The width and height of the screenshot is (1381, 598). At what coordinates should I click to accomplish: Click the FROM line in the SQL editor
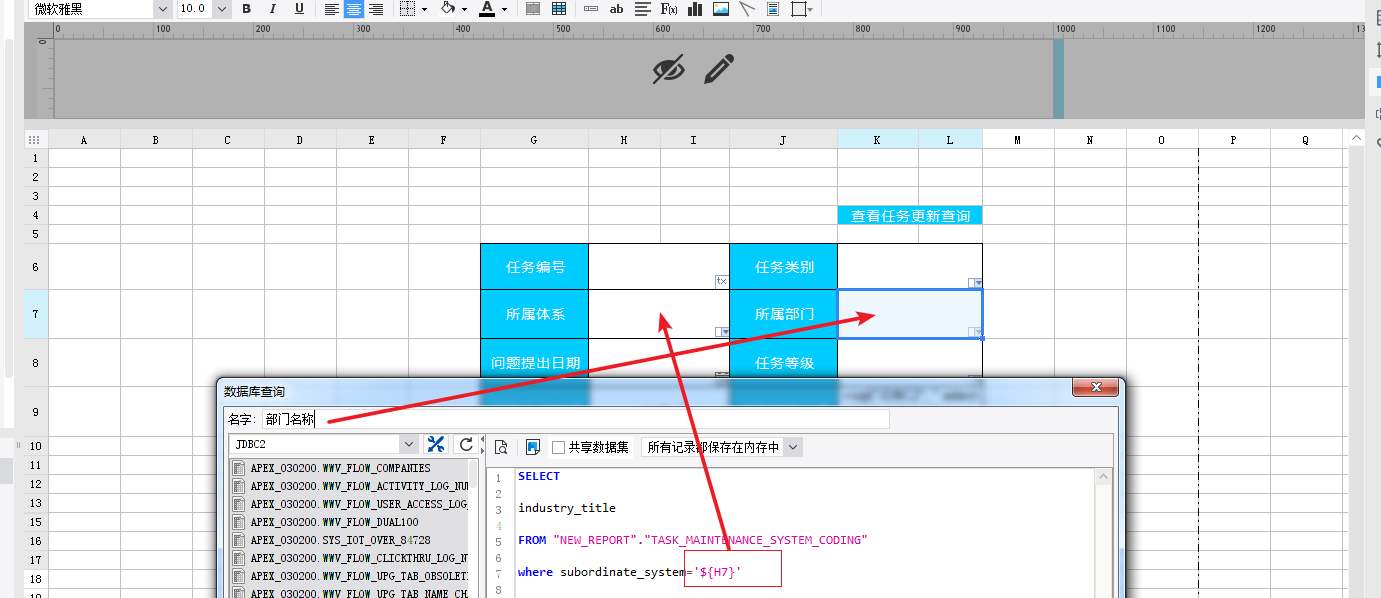[x=692, y=540]
